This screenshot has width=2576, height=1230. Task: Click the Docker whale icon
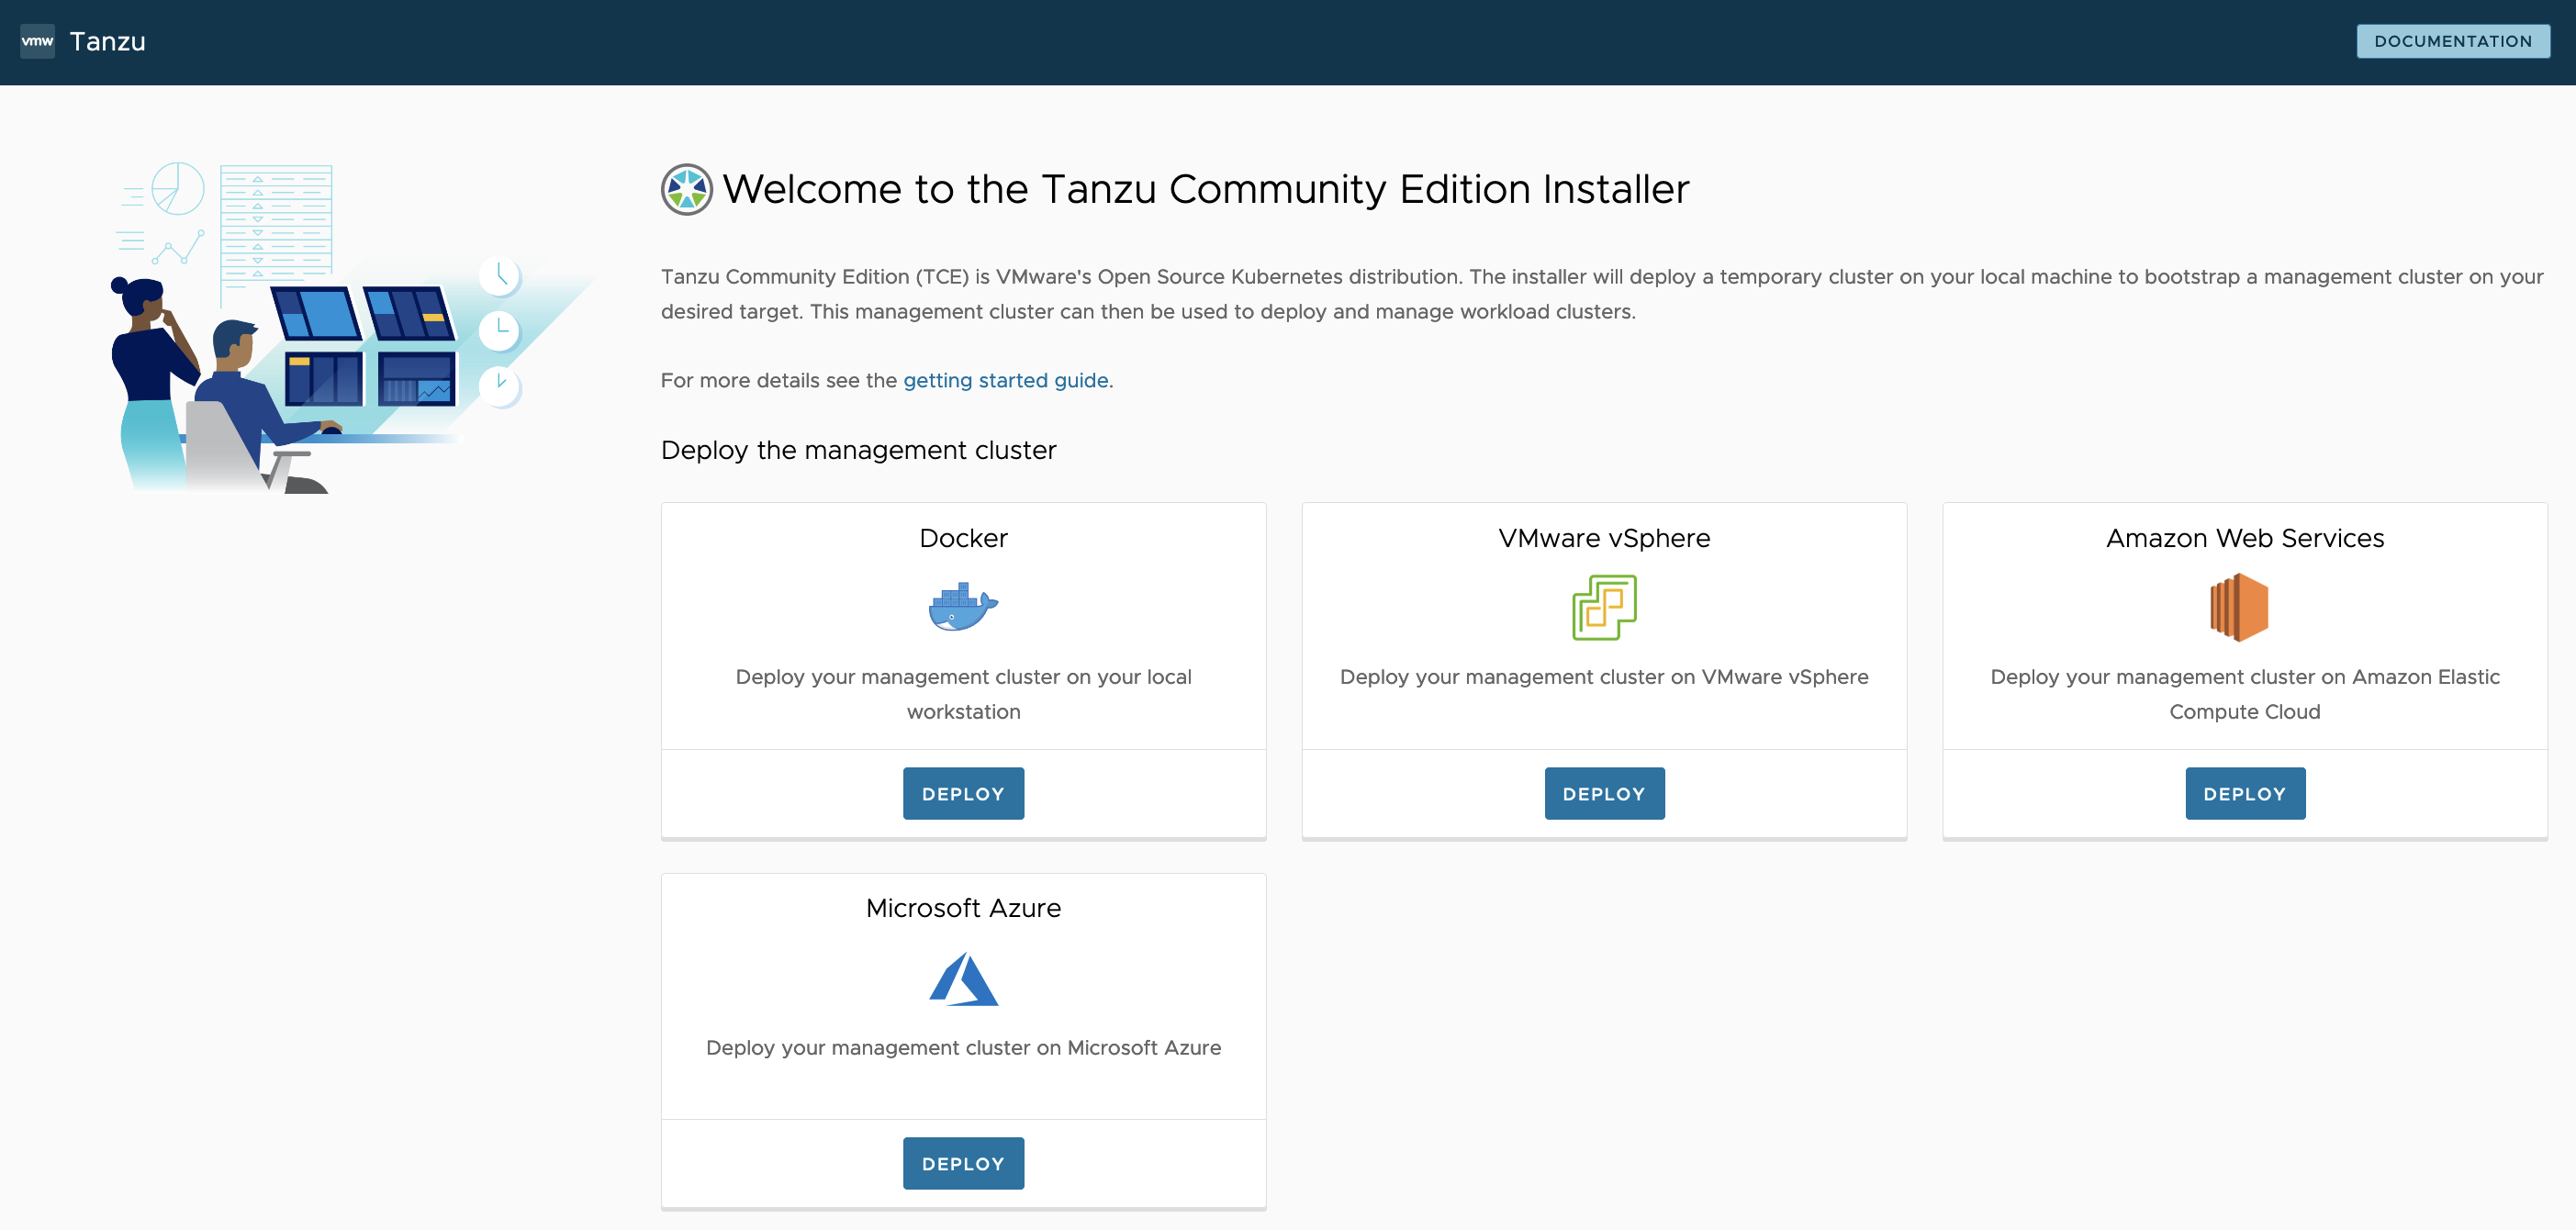tap(963, 606)
